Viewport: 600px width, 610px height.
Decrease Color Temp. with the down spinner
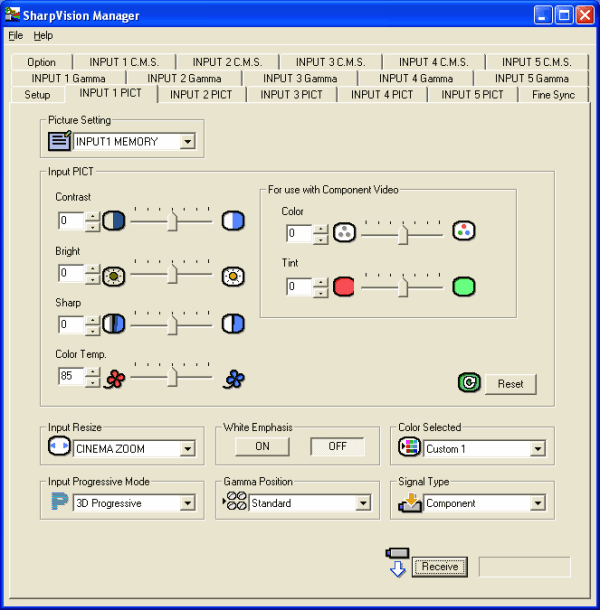[x=92, y=382]
